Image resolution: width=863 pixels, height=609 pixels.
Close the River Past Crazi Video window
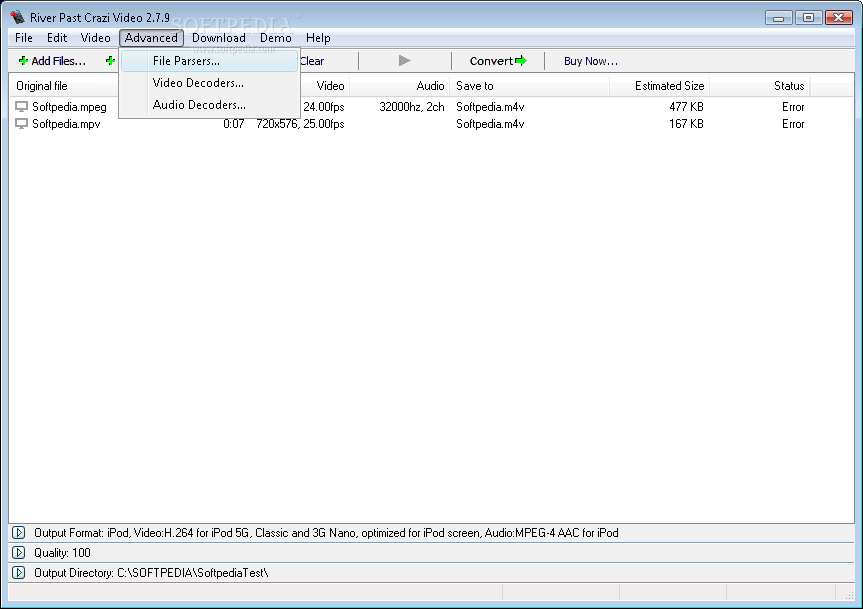[838, 18]
